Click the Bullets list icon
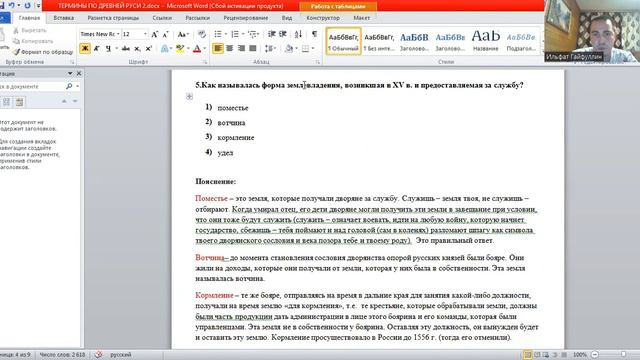The width and height of the screenshot is (640, 360). pyautogui.click(x=218, y=34)
